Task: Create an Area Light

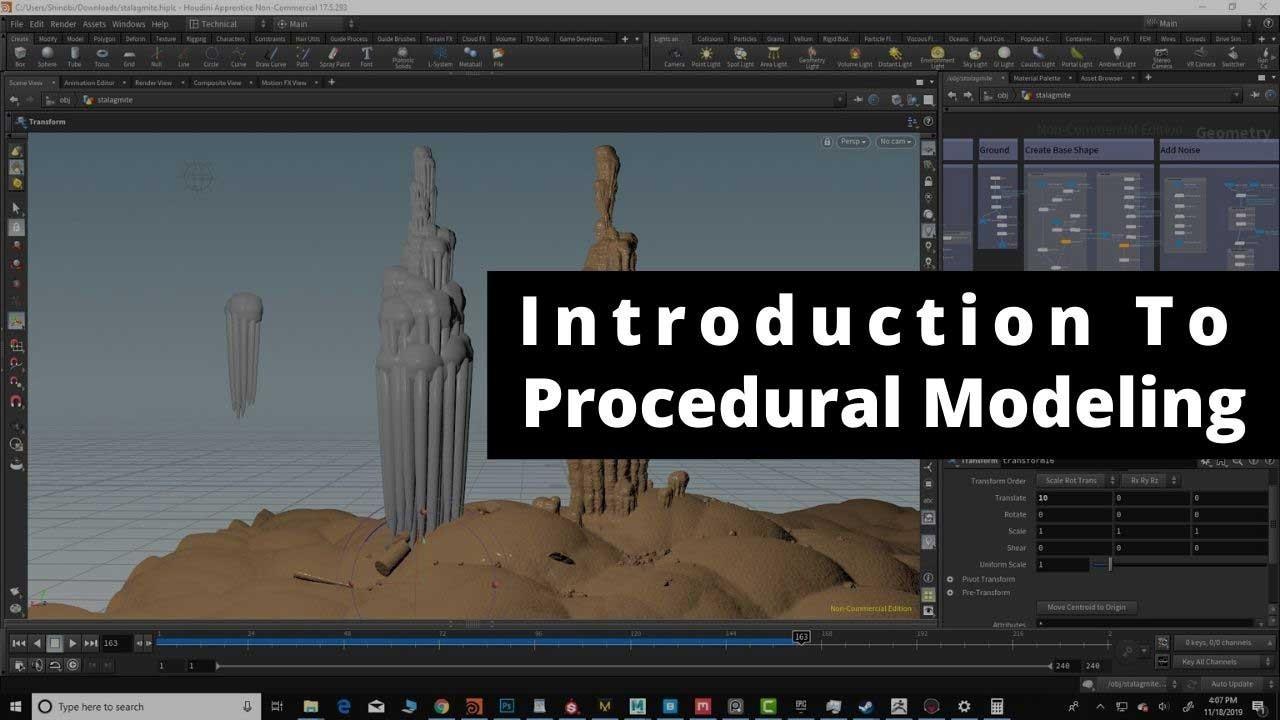Action: pyautogui.click(x=773, y=56)
